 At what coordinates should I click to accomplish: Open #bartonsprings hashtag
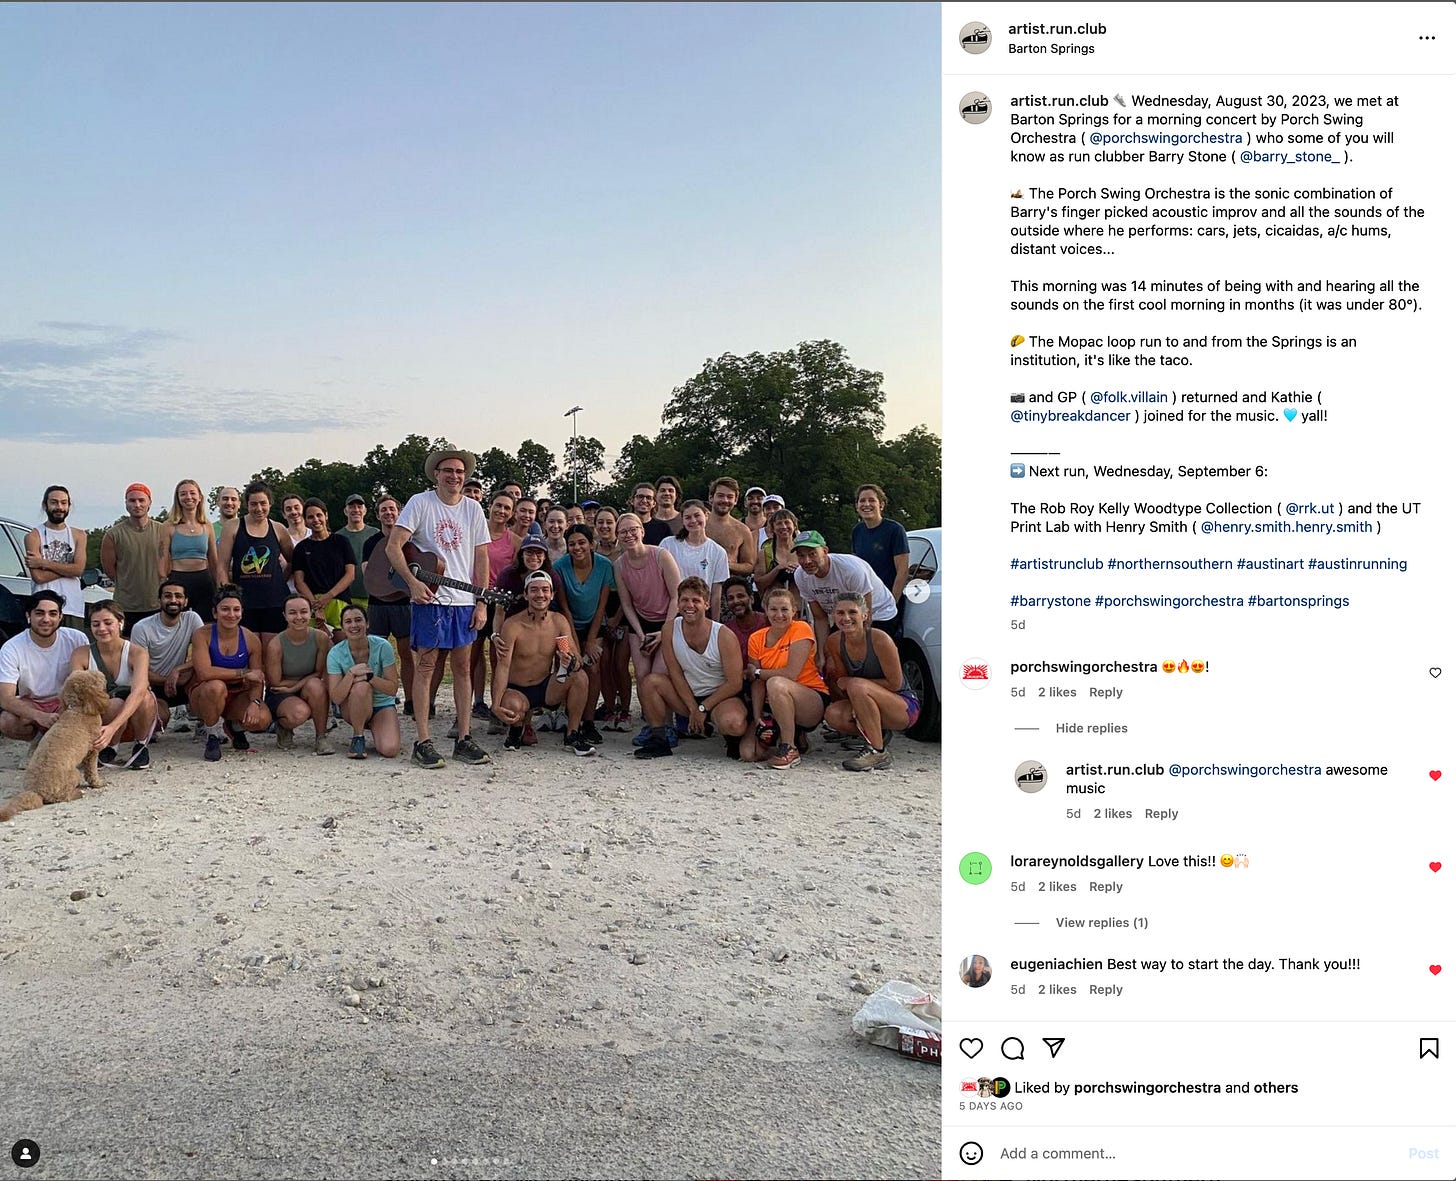1298,601
